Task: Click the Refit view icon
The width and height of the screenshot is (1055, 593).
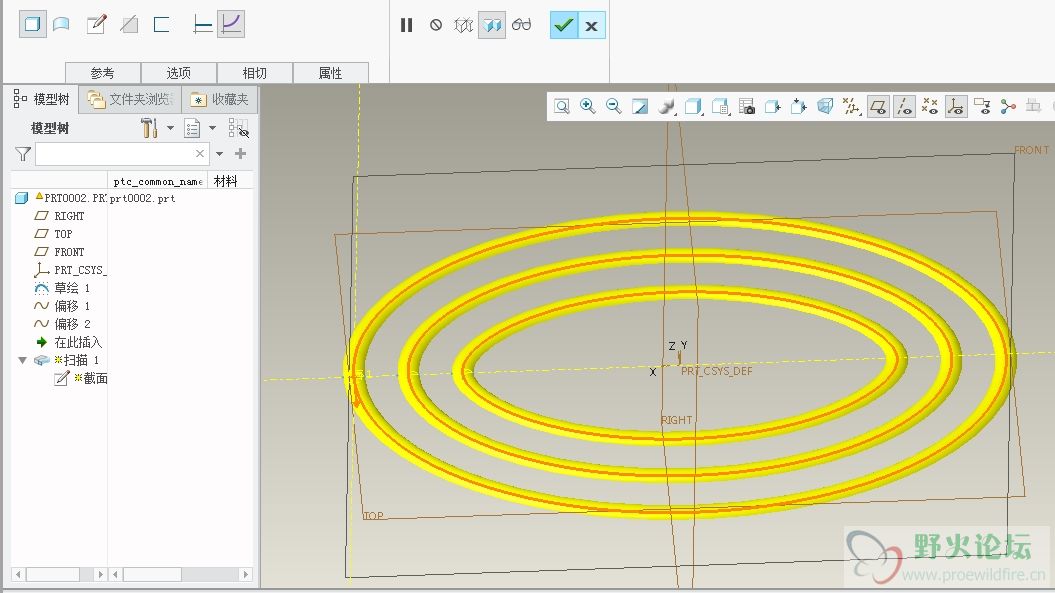Action: tap(562, 106)
